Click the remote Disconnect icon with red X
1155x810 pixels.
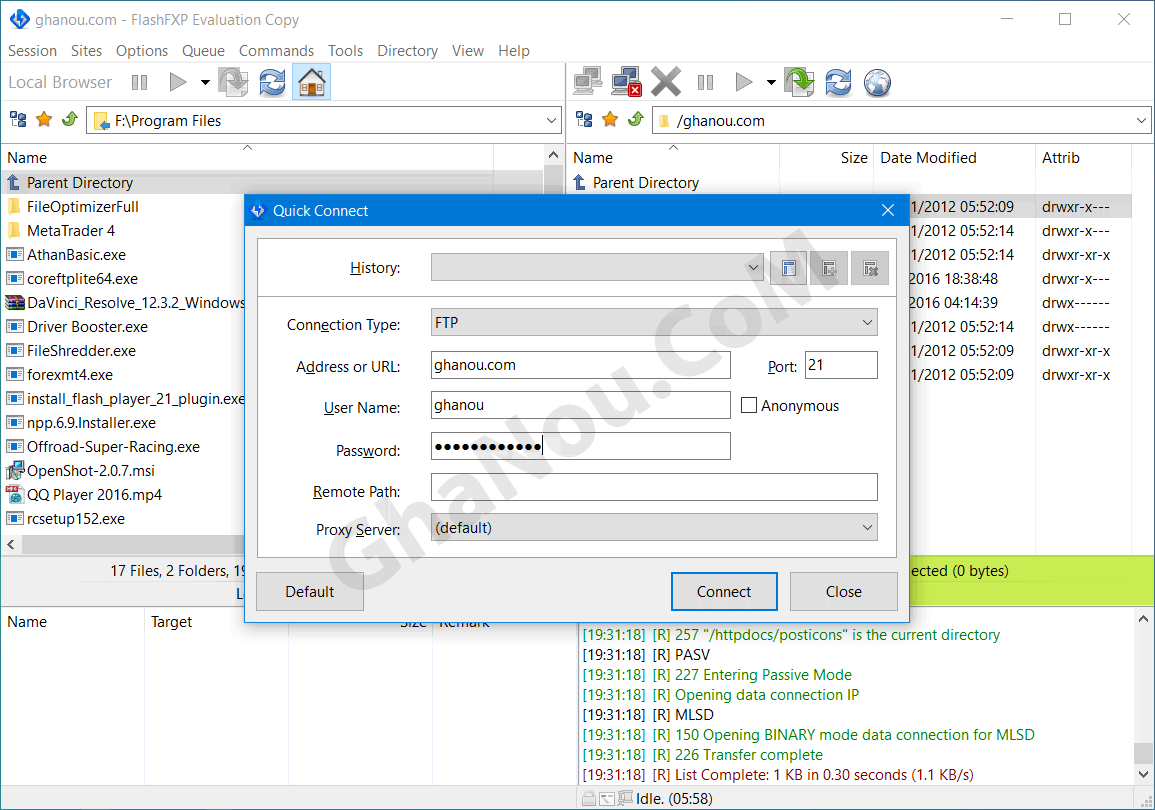627,82
